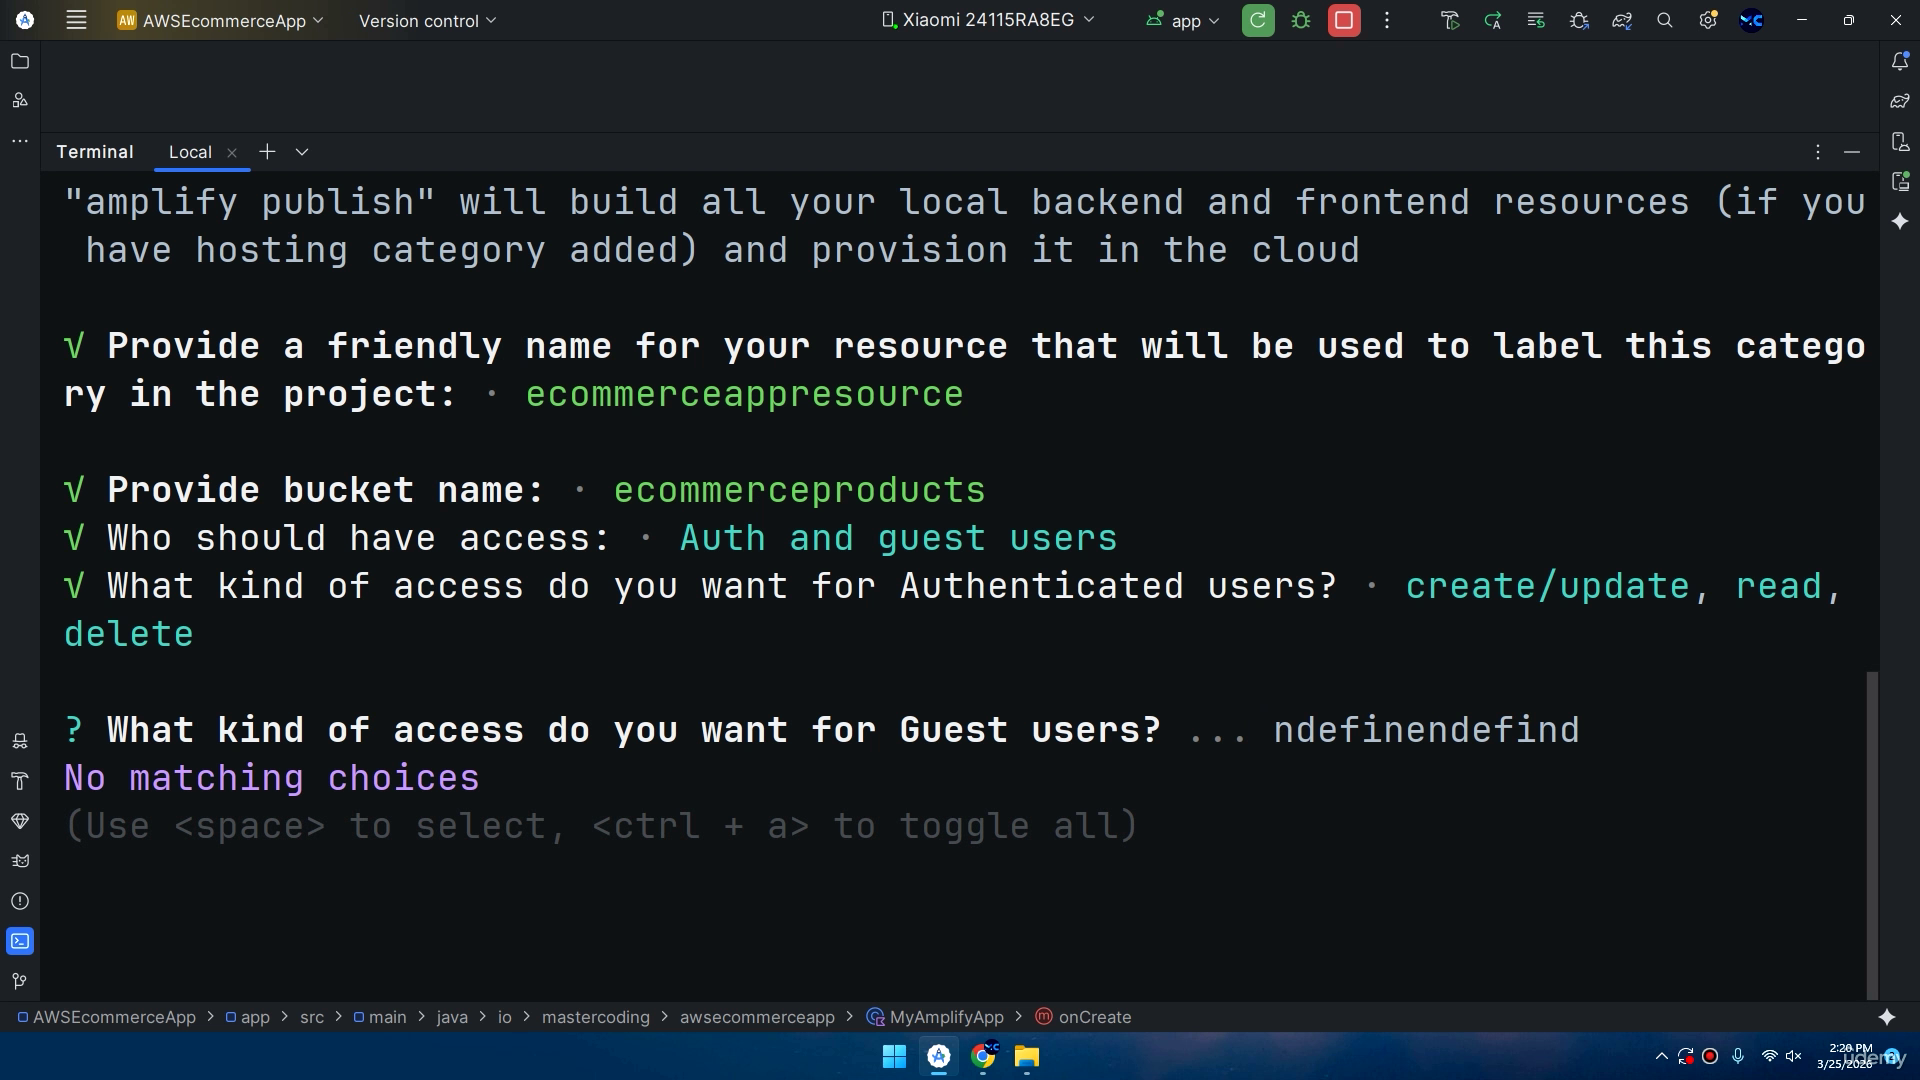This screenshot has width=1920, height=1080.
Task: Open the Project folder tool window
Action: (x=20, y=61)
